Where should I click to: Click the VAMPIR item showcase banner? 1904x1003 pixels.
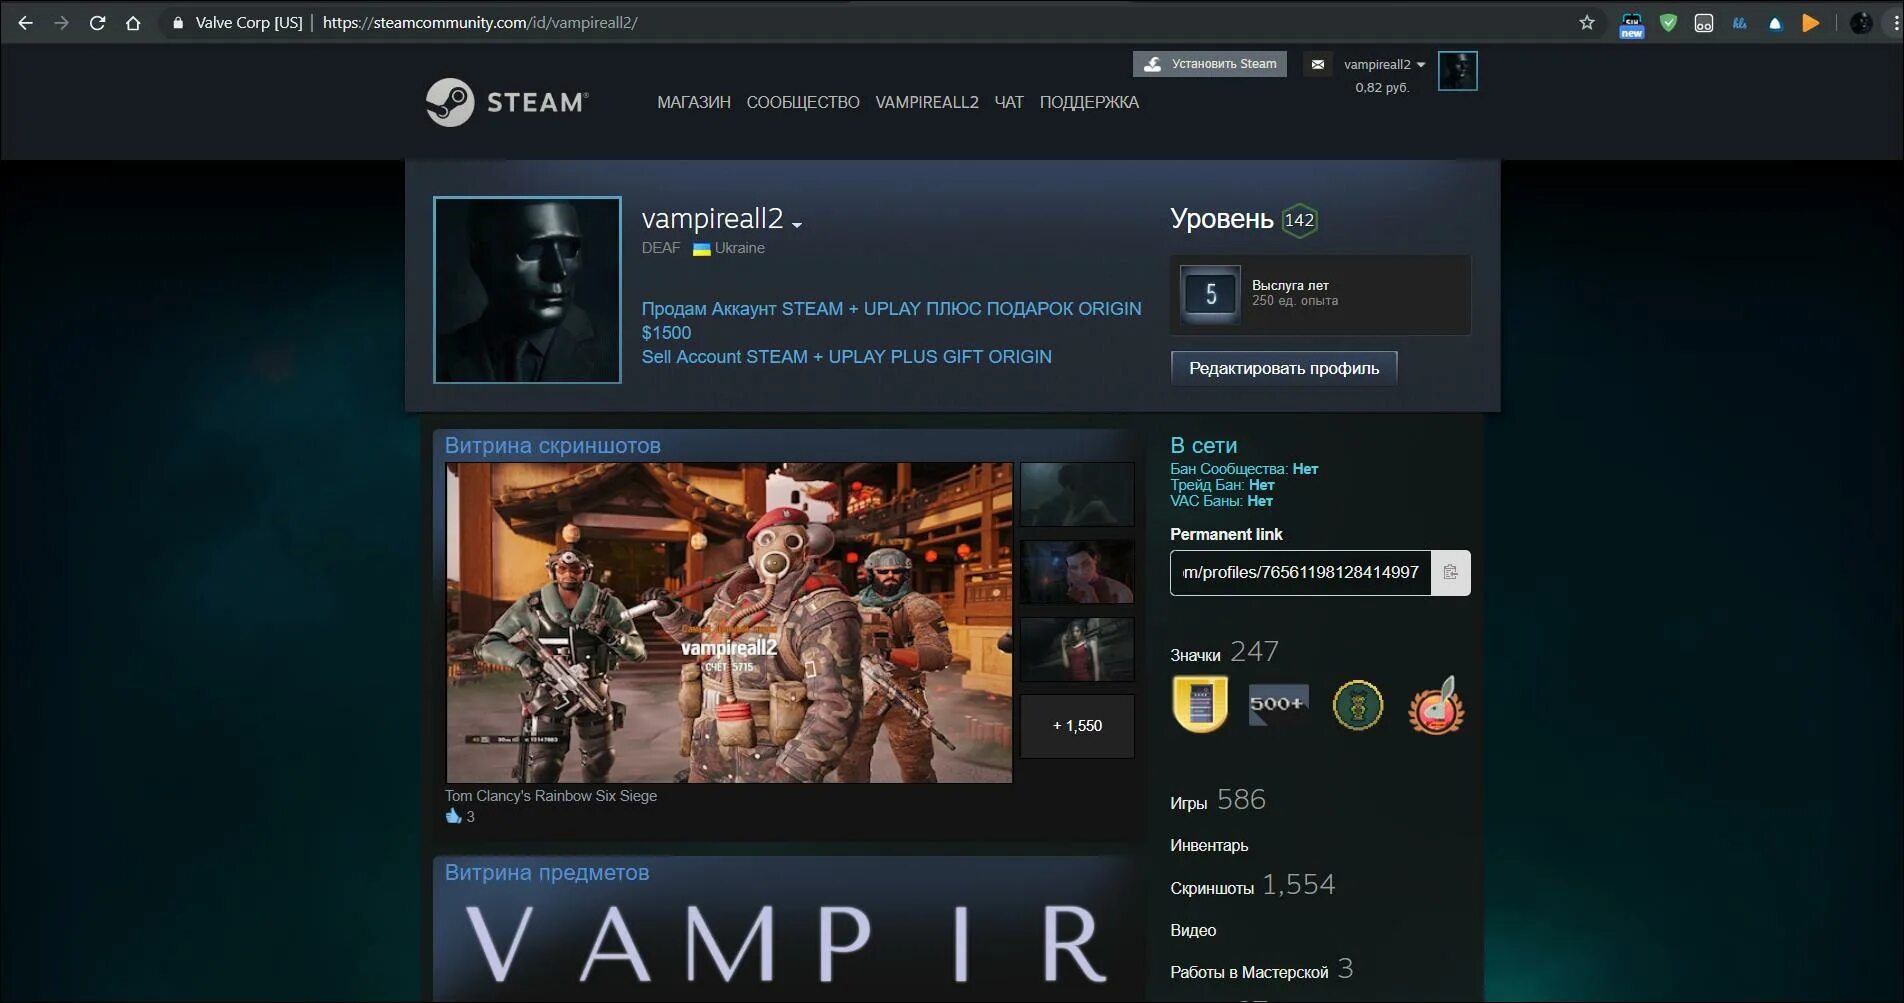click(x=787, y=945)
